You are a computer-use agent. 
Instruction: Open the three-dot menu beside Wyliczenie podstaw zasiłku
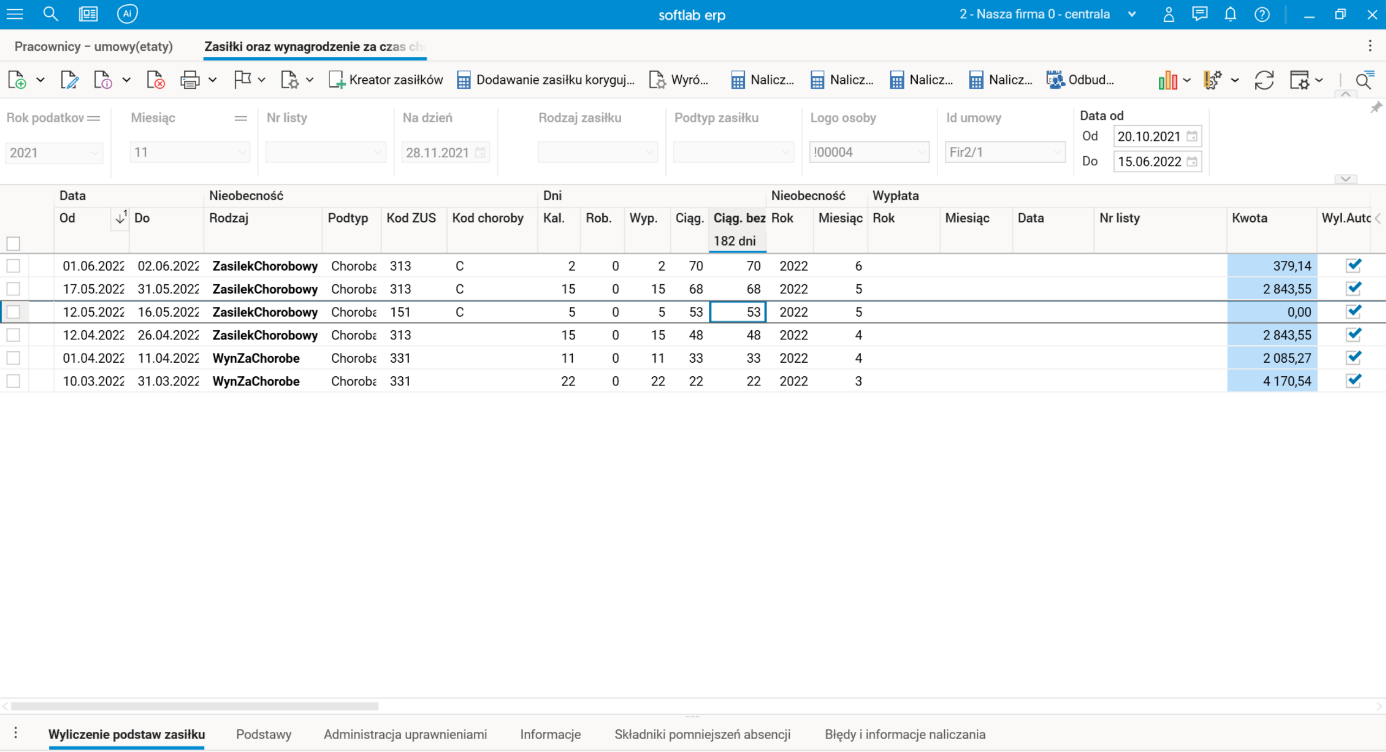(x=15, y=734)
